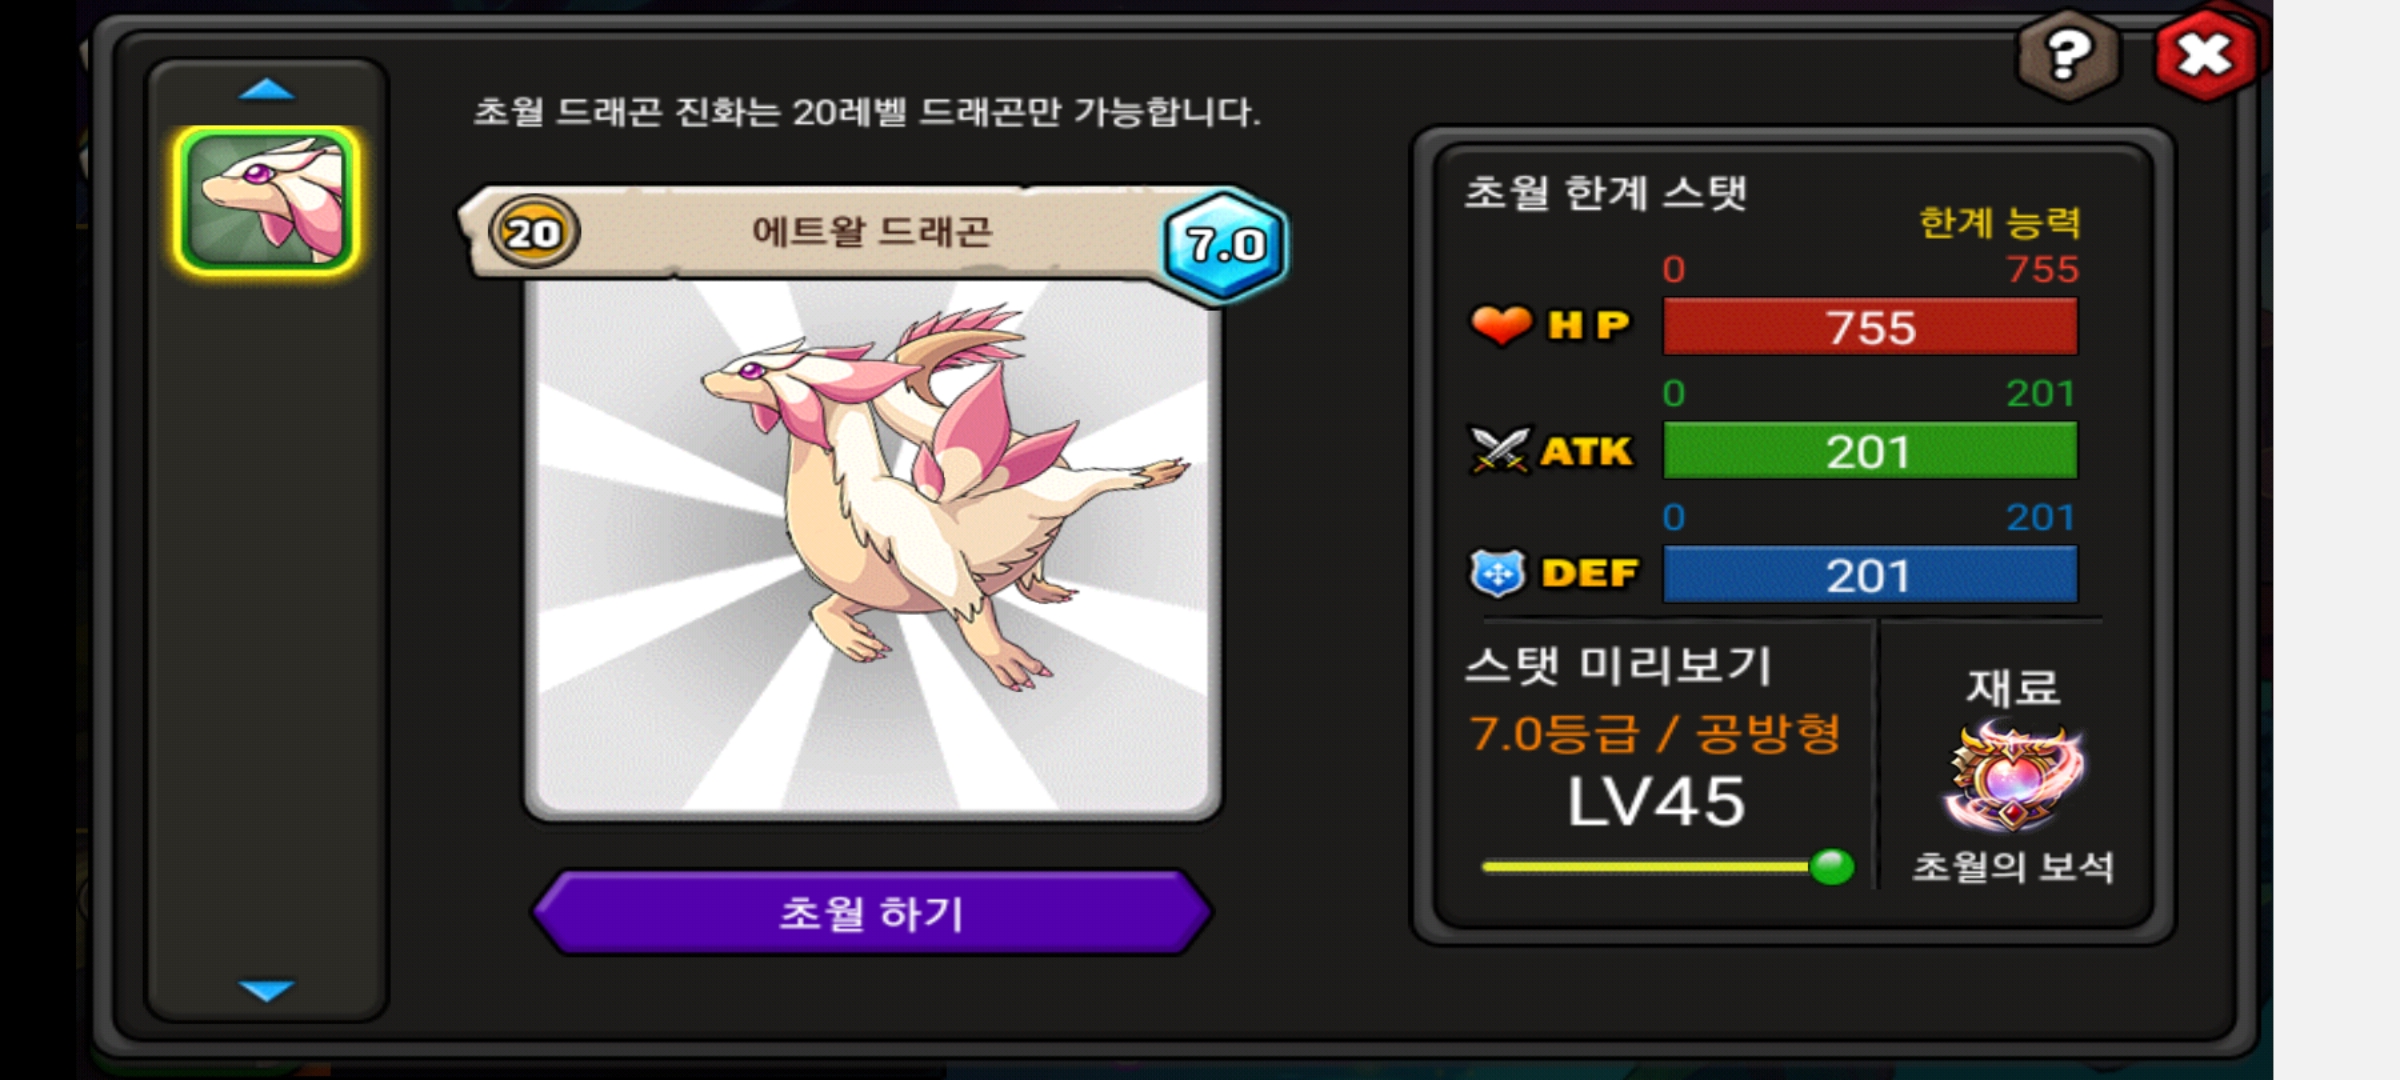Click the down arrow in dragon list
2400x1080 pixels.
[267, 990]
